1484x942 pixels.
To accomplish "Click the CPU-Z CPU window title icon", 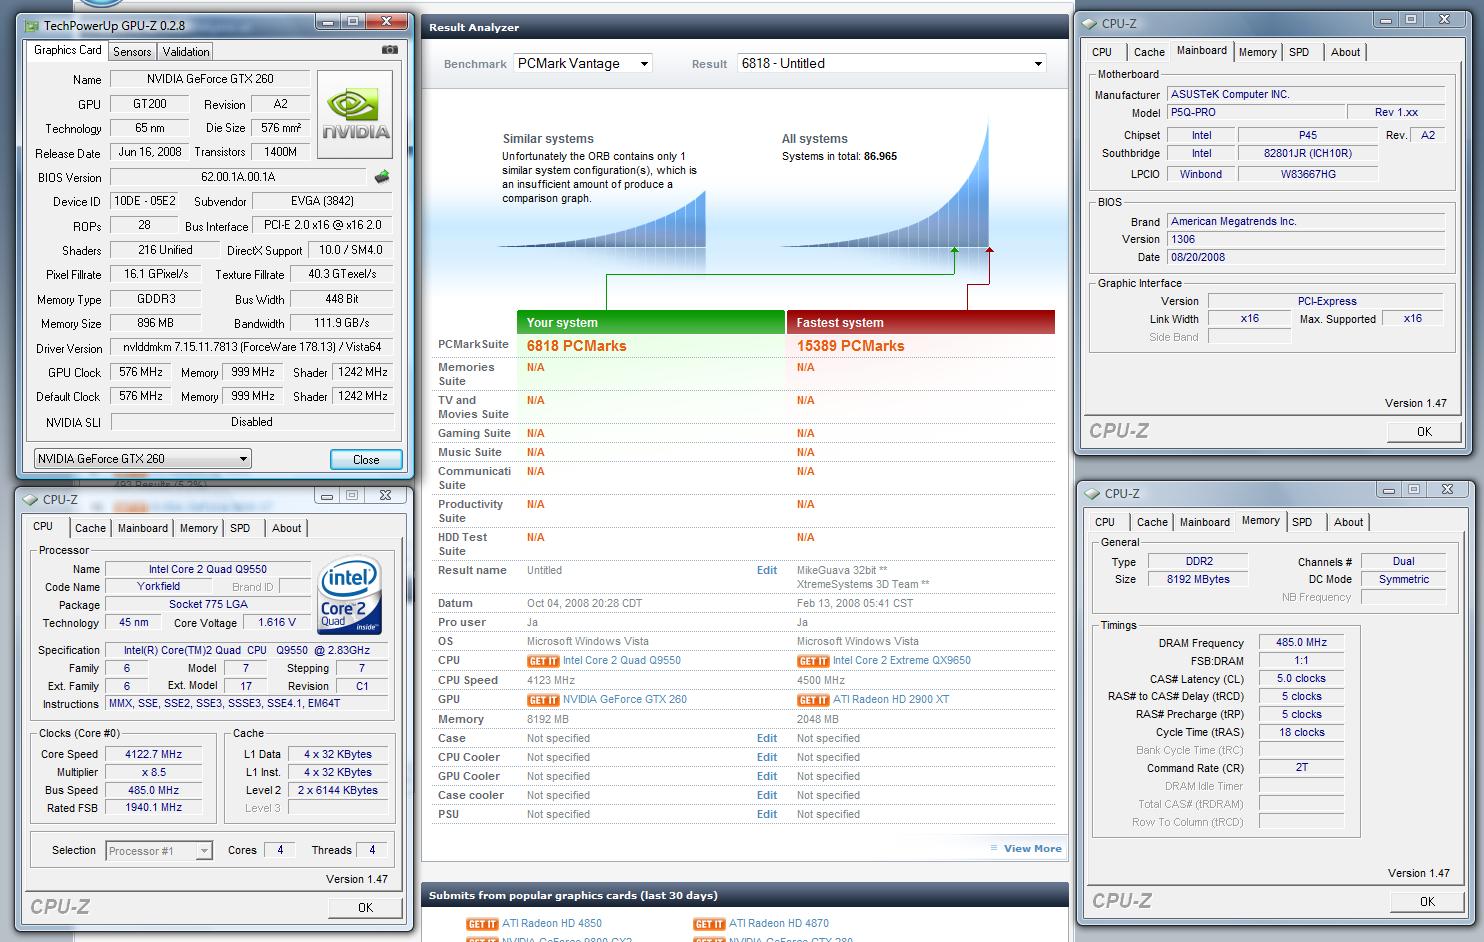I will (x=32, y=499).
